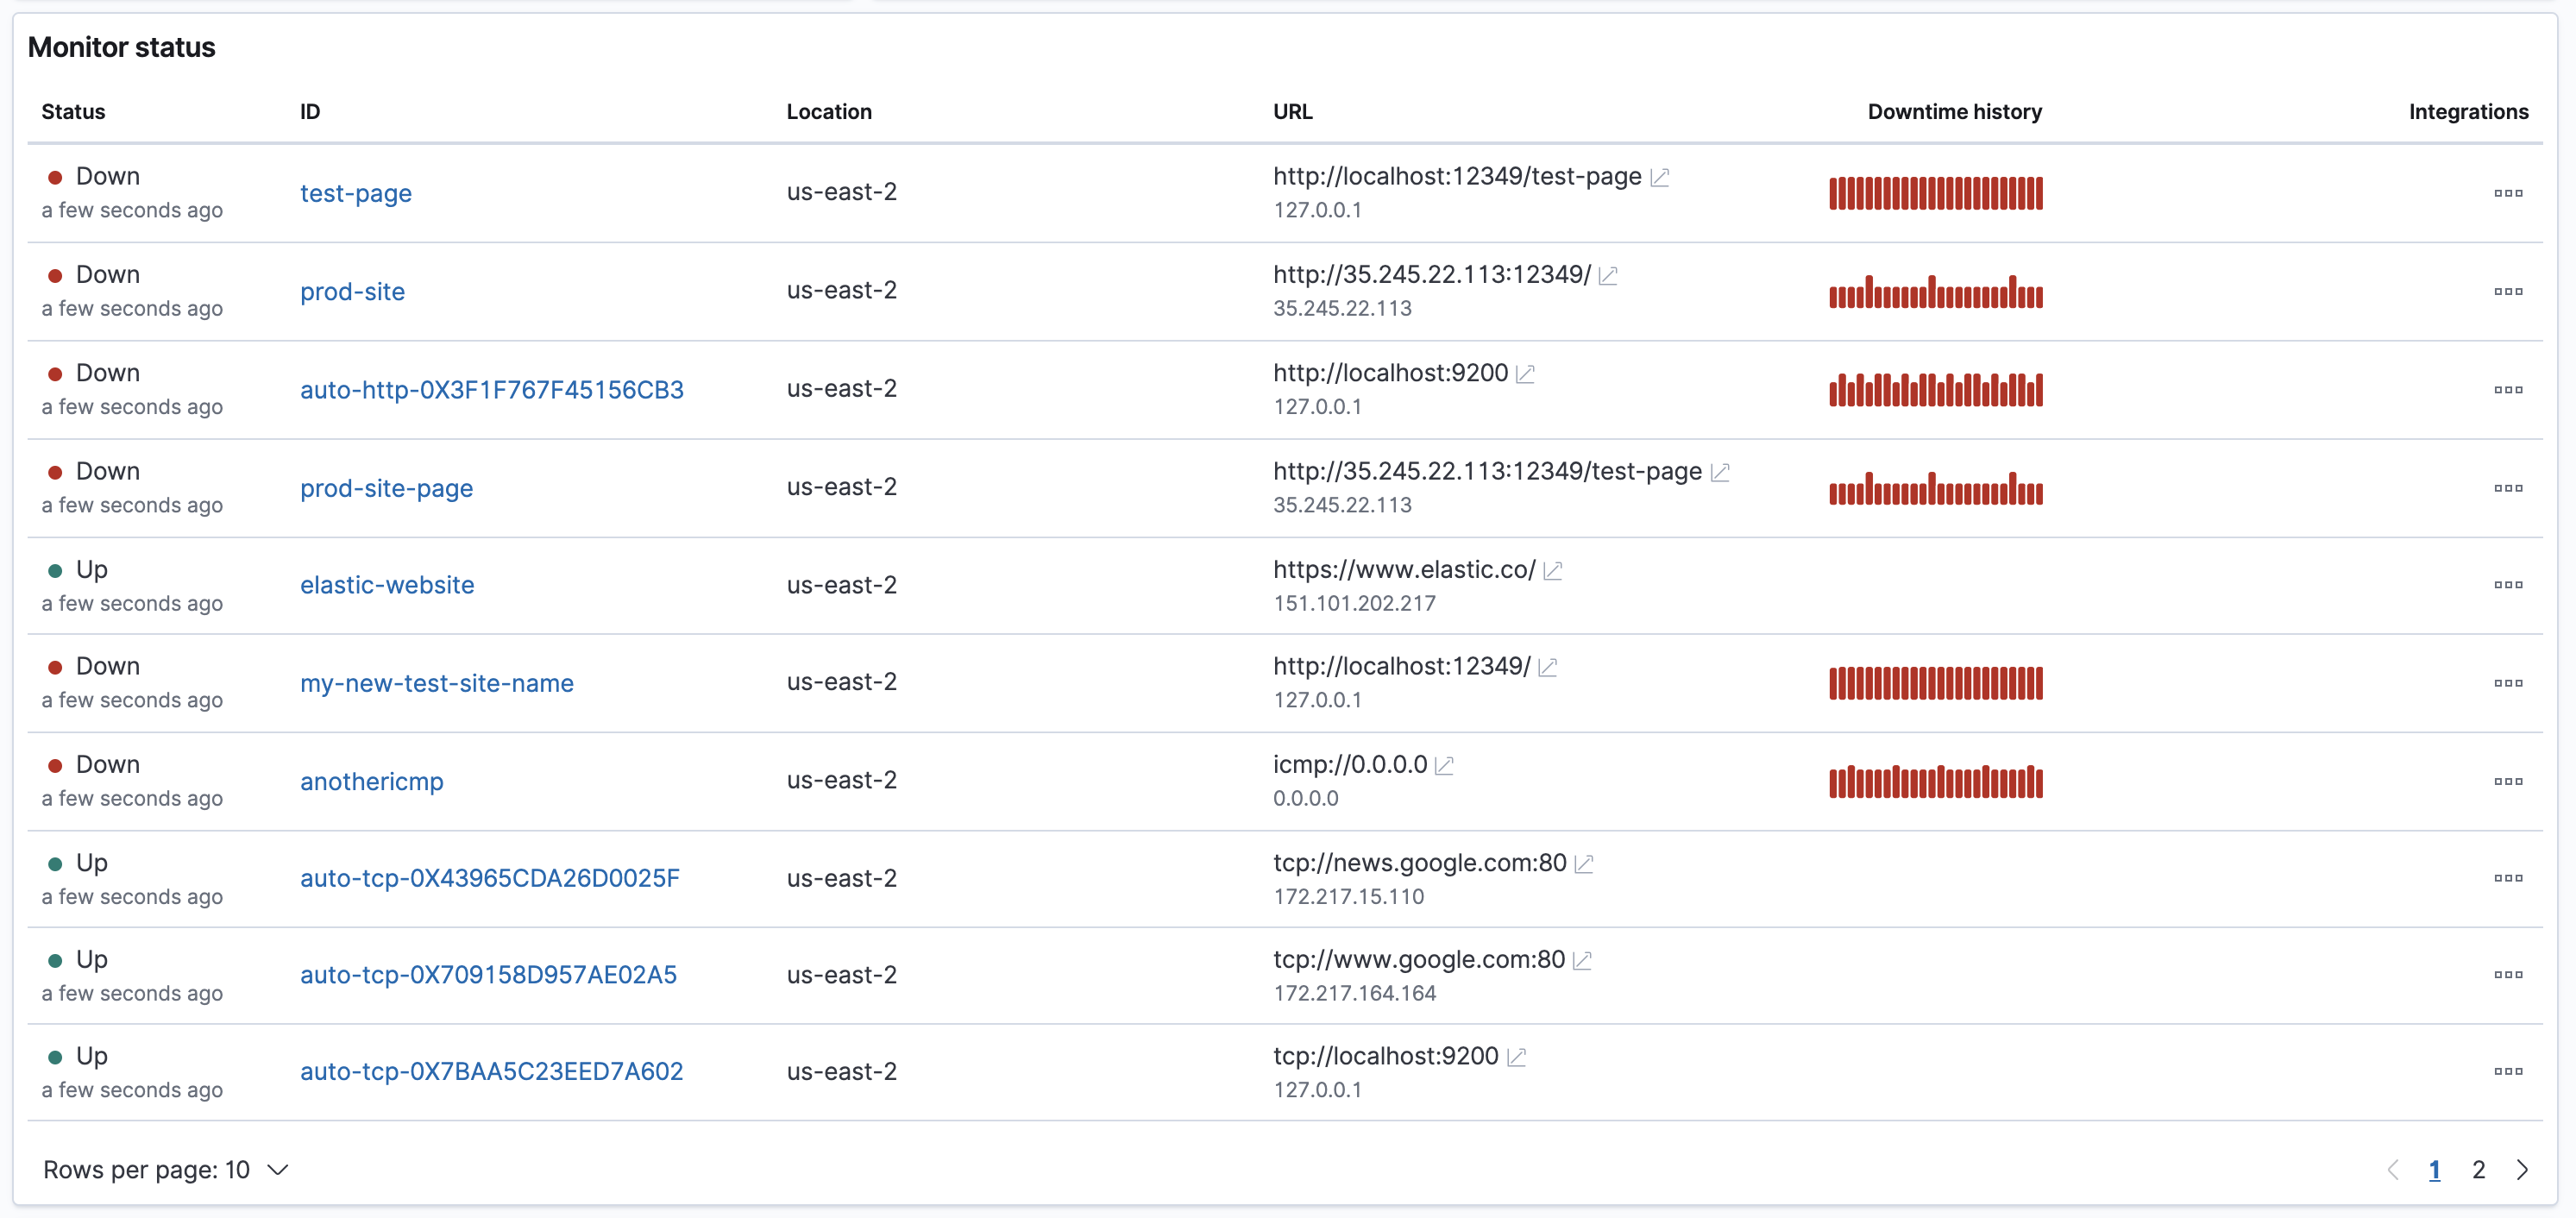
Task: Open integrations menu for prod-site row
Action: coord(2507,291)
